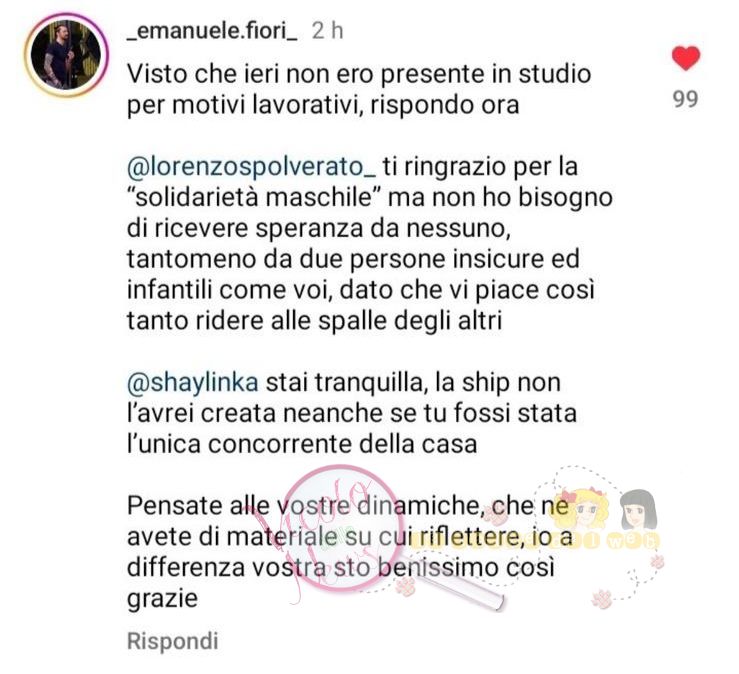
Task: Click the line "tanto ridere alle spalle degli altri"
Action: tap(314, 321)
